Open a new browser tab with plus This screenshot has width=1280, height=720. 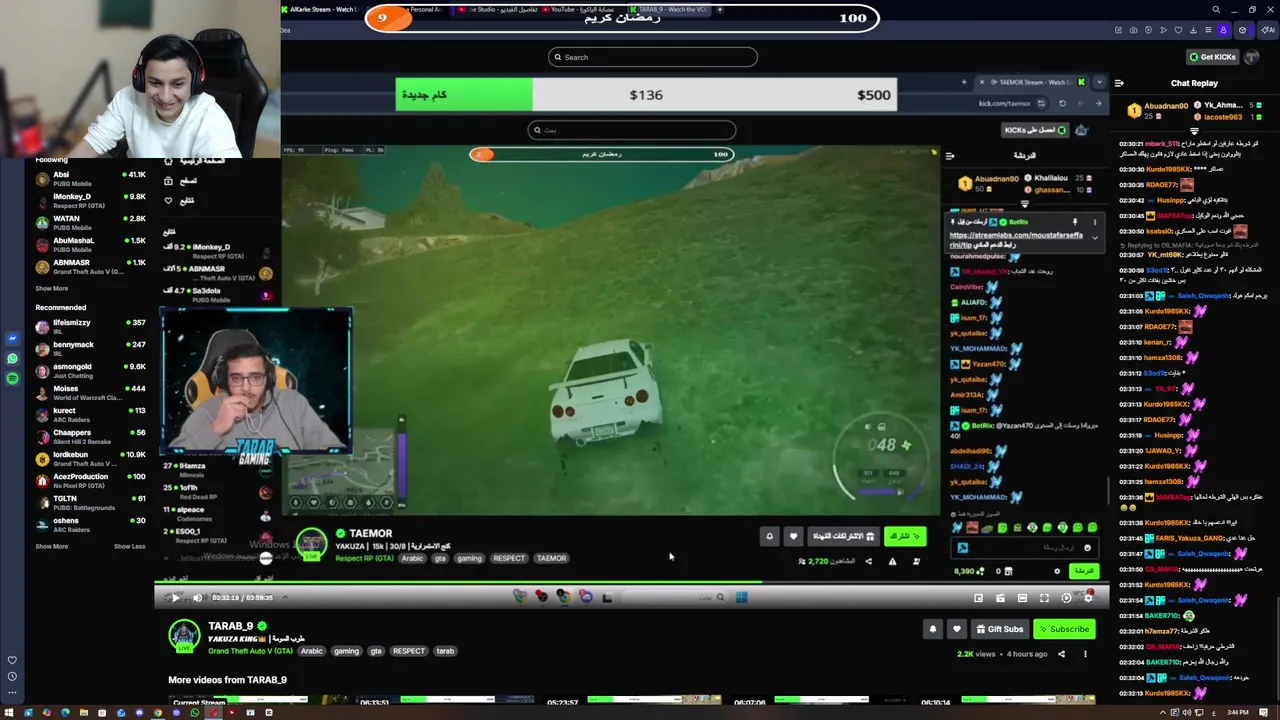pos(719,9)
